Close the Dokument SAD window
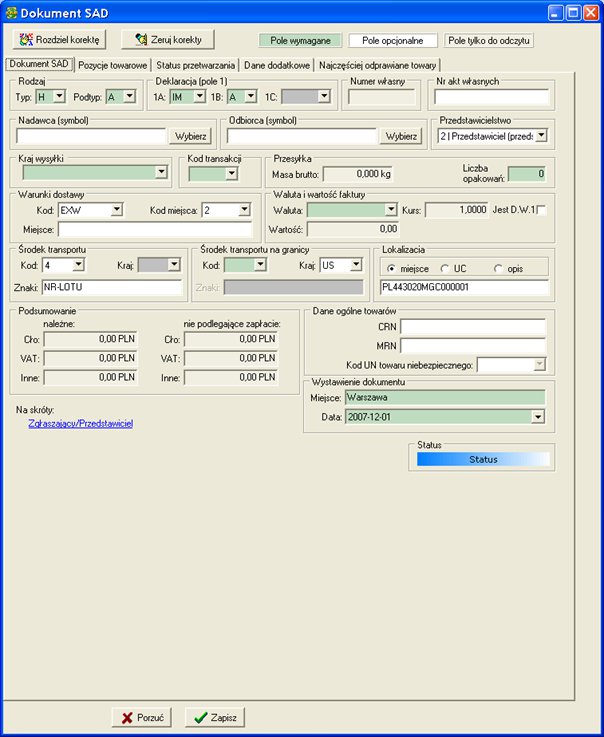 591,12
